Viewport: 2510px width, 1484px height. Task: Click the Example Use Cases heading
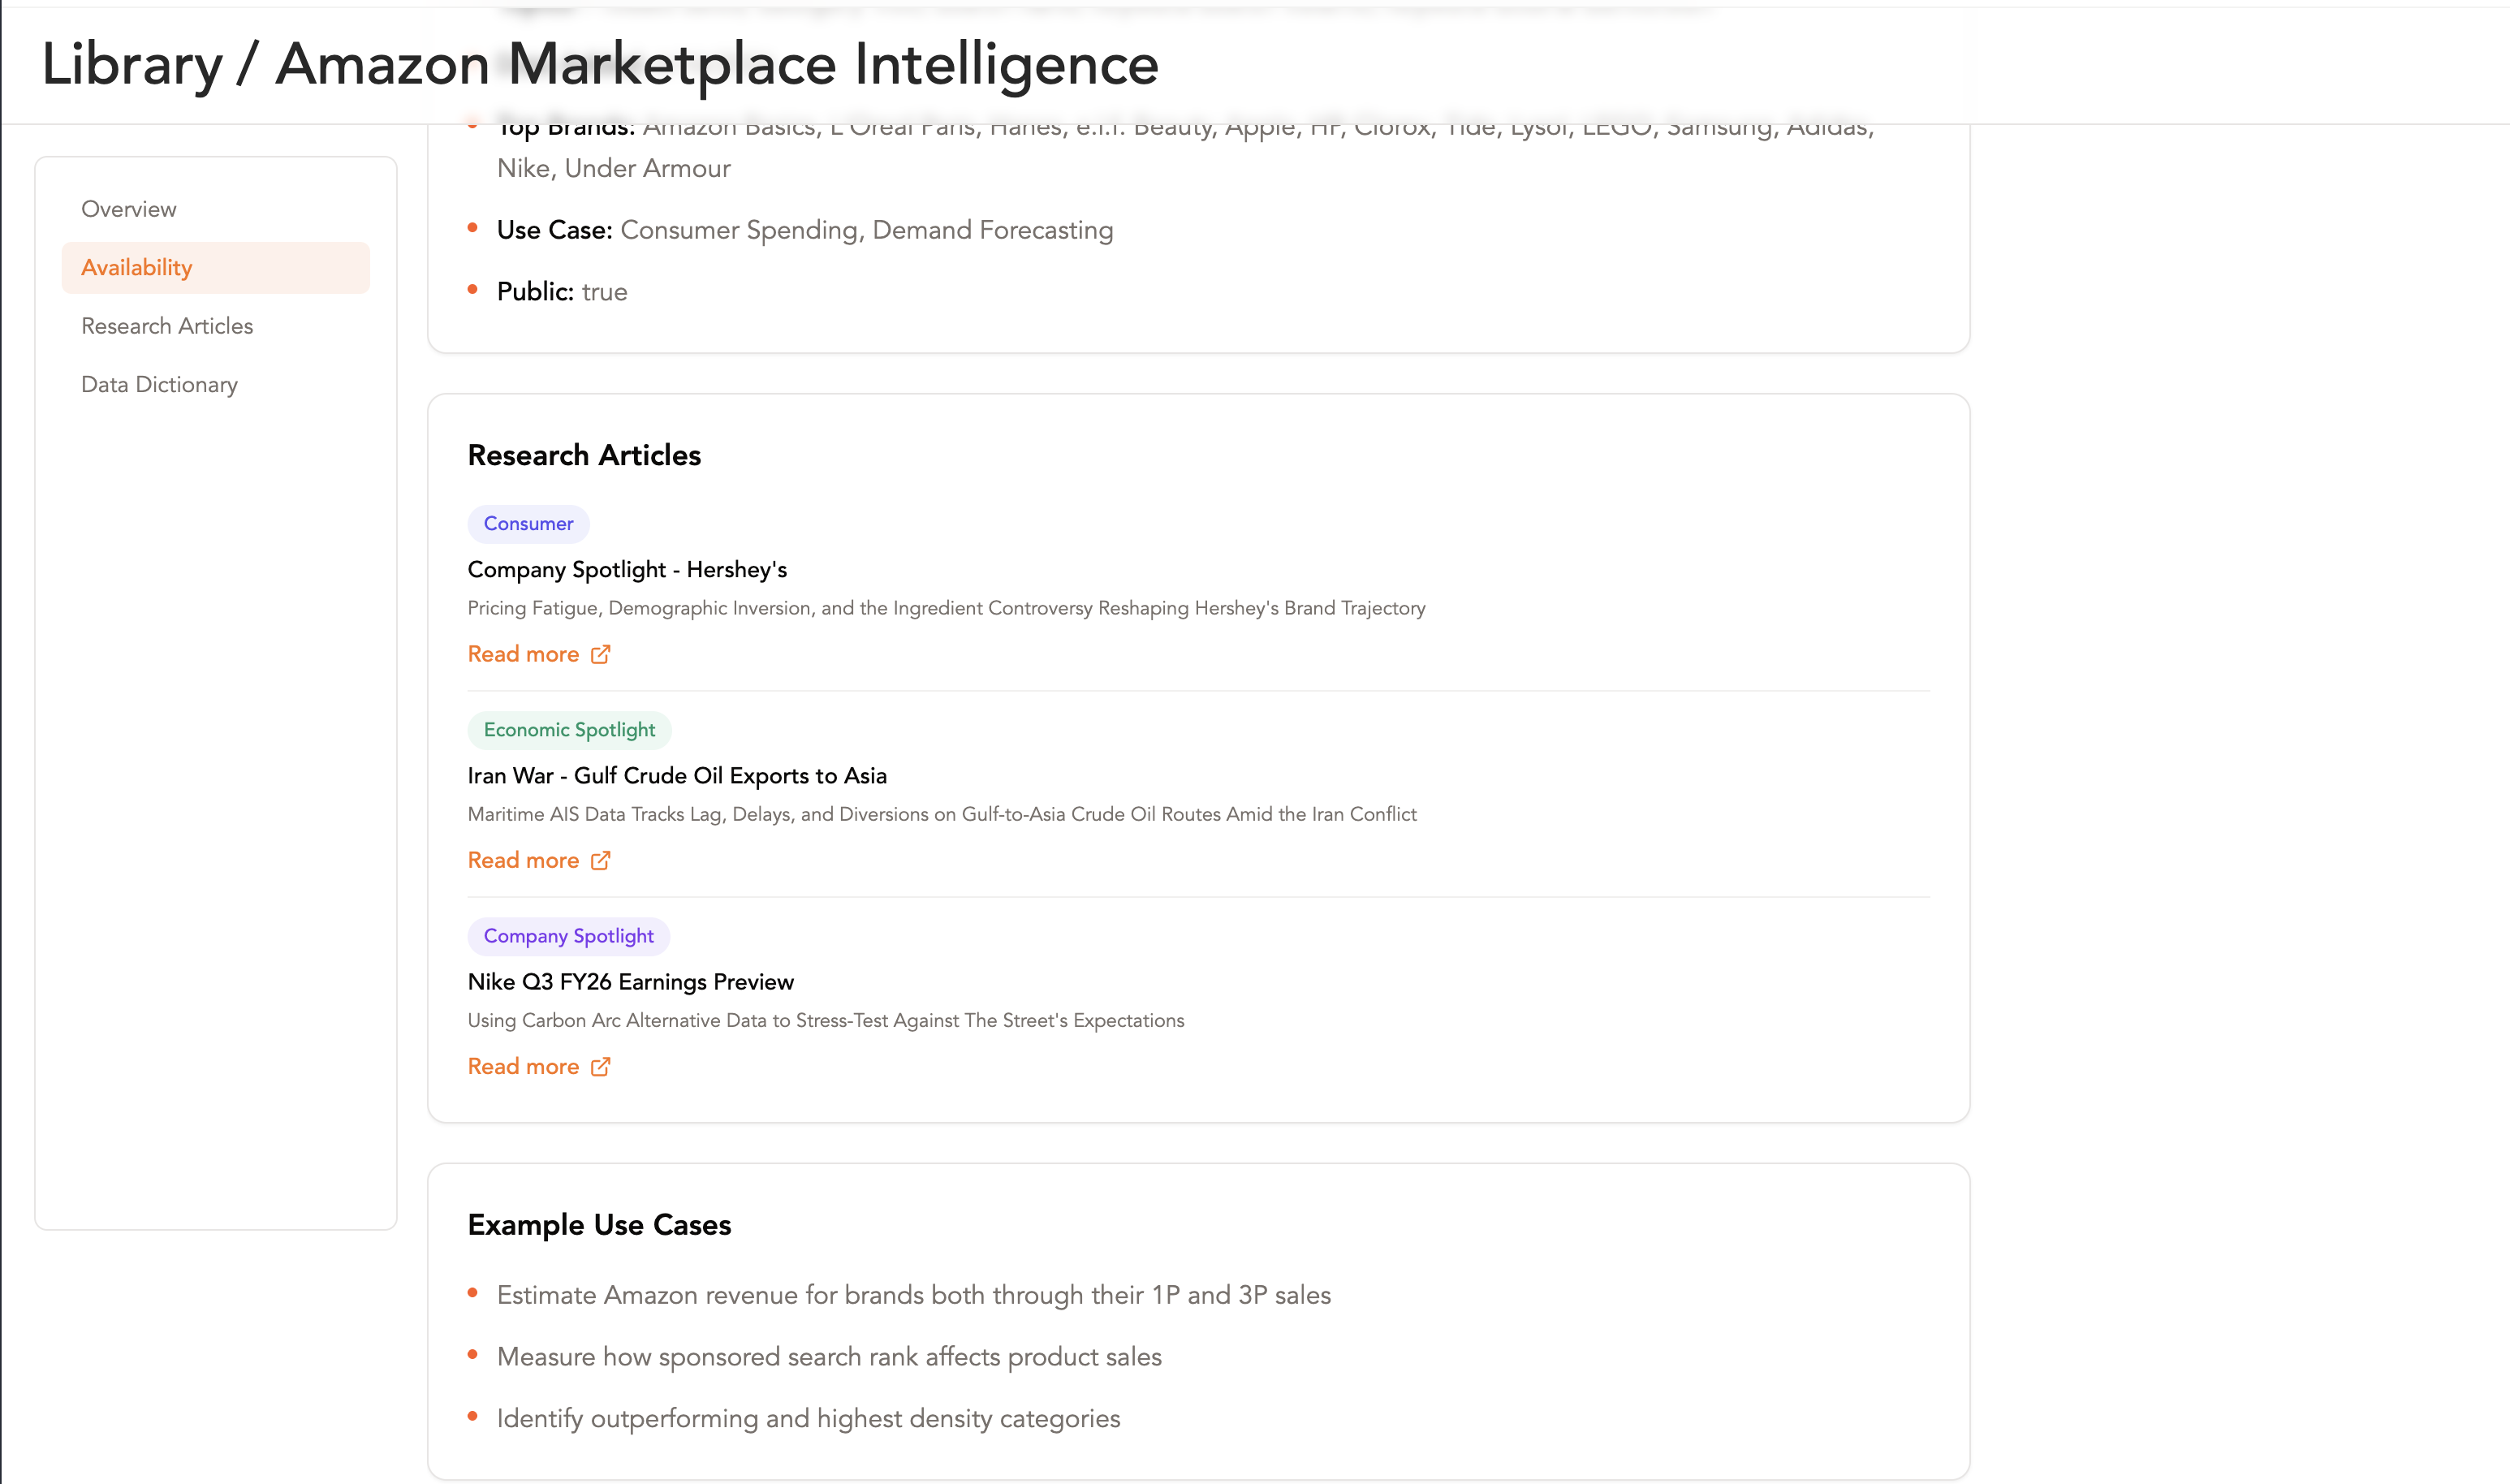[599, 1225]
